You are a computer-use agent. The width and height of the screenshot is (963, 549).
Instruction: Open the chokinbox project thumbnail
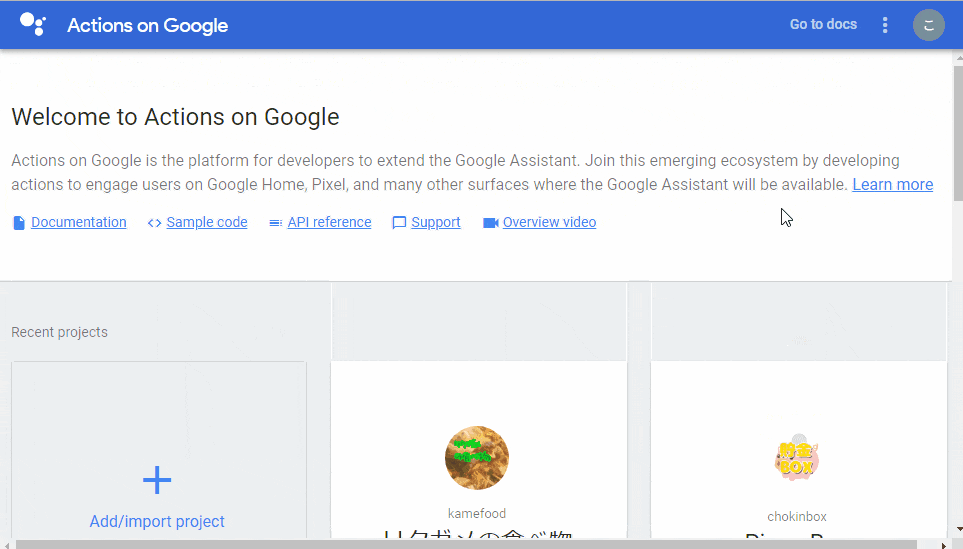797,458
